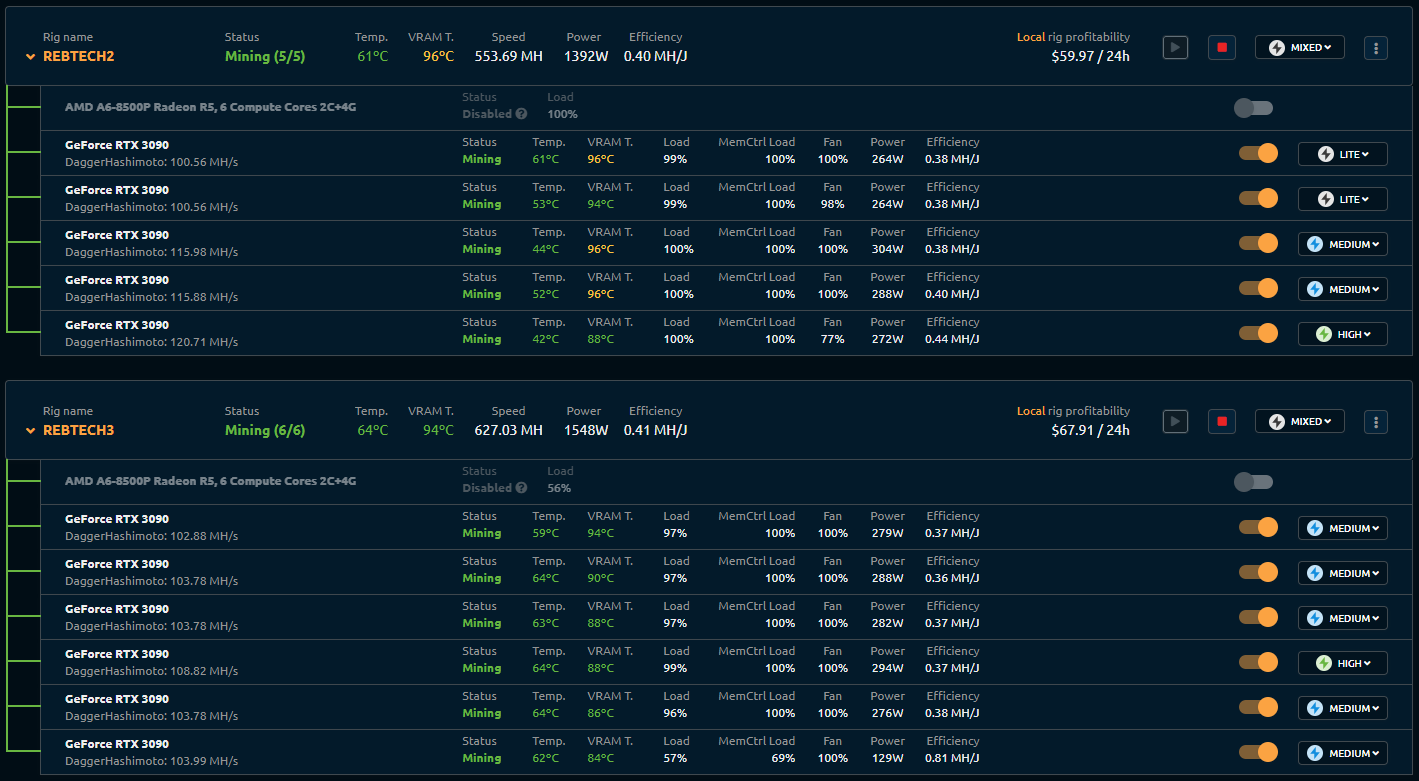Screen dimensions: 1419x781
Task: Change LITE profile on the second RTX 3090
Action: coord(1342,198)
